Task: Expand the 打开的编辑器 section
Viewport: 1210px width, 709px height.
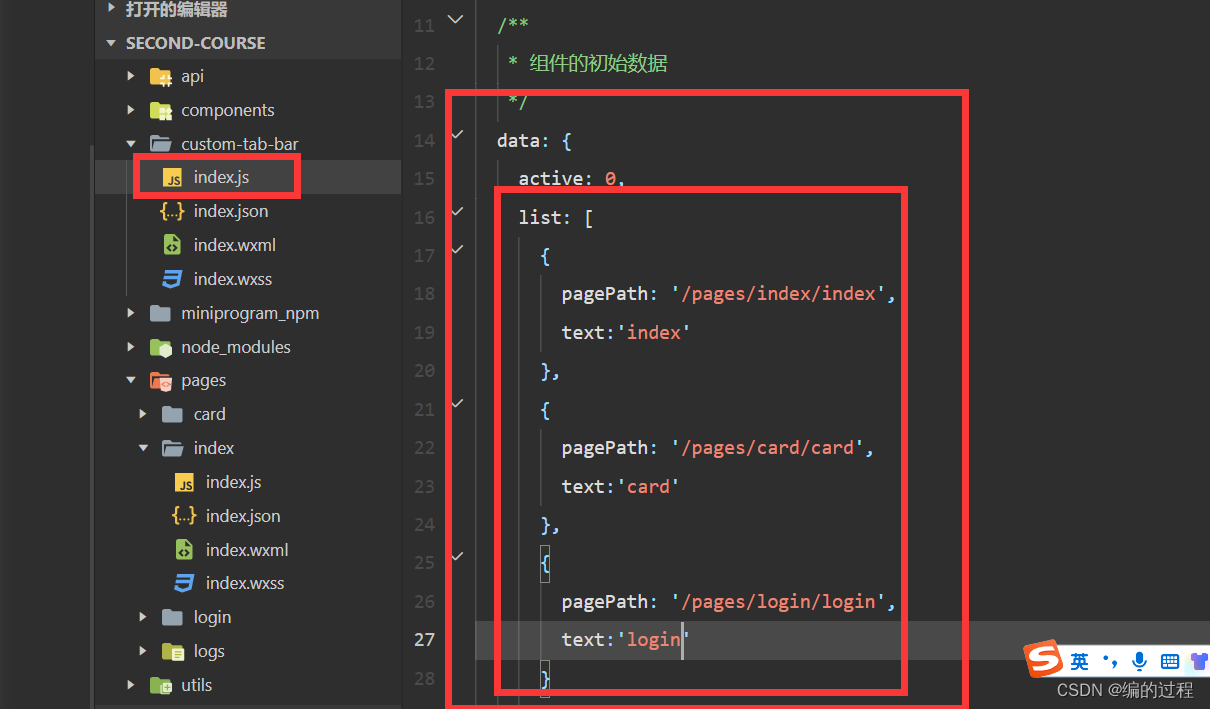Action: (112, 9)
